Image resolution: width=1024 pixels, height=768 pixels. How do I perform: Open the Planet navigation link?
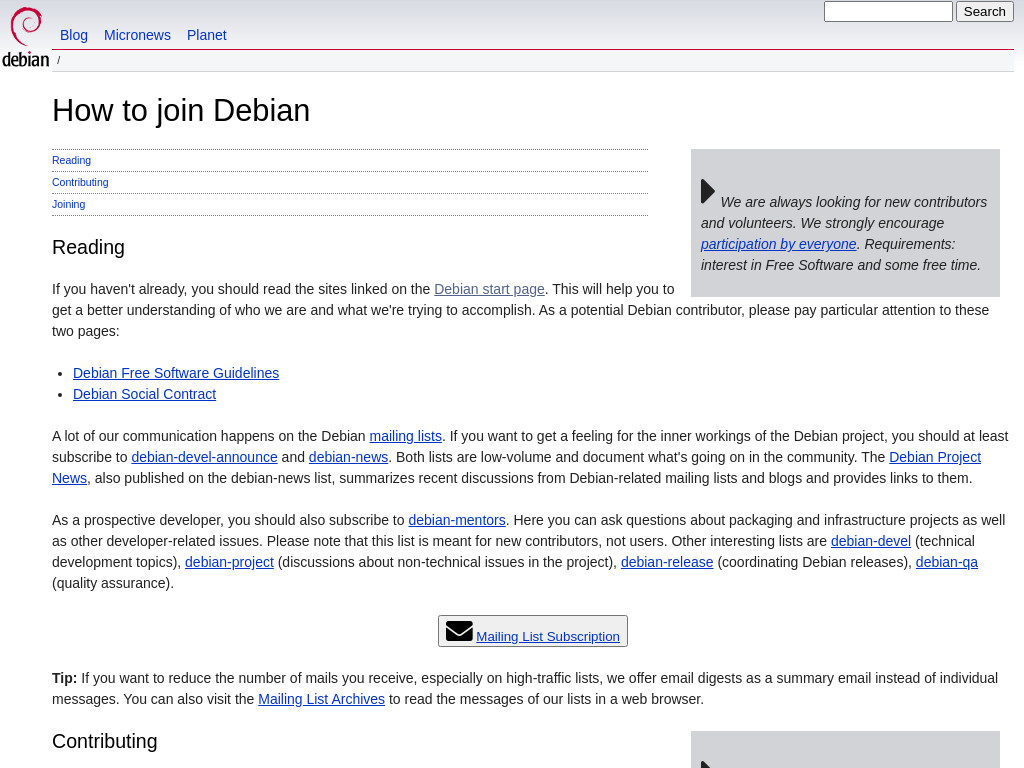(x=206, y=35)
